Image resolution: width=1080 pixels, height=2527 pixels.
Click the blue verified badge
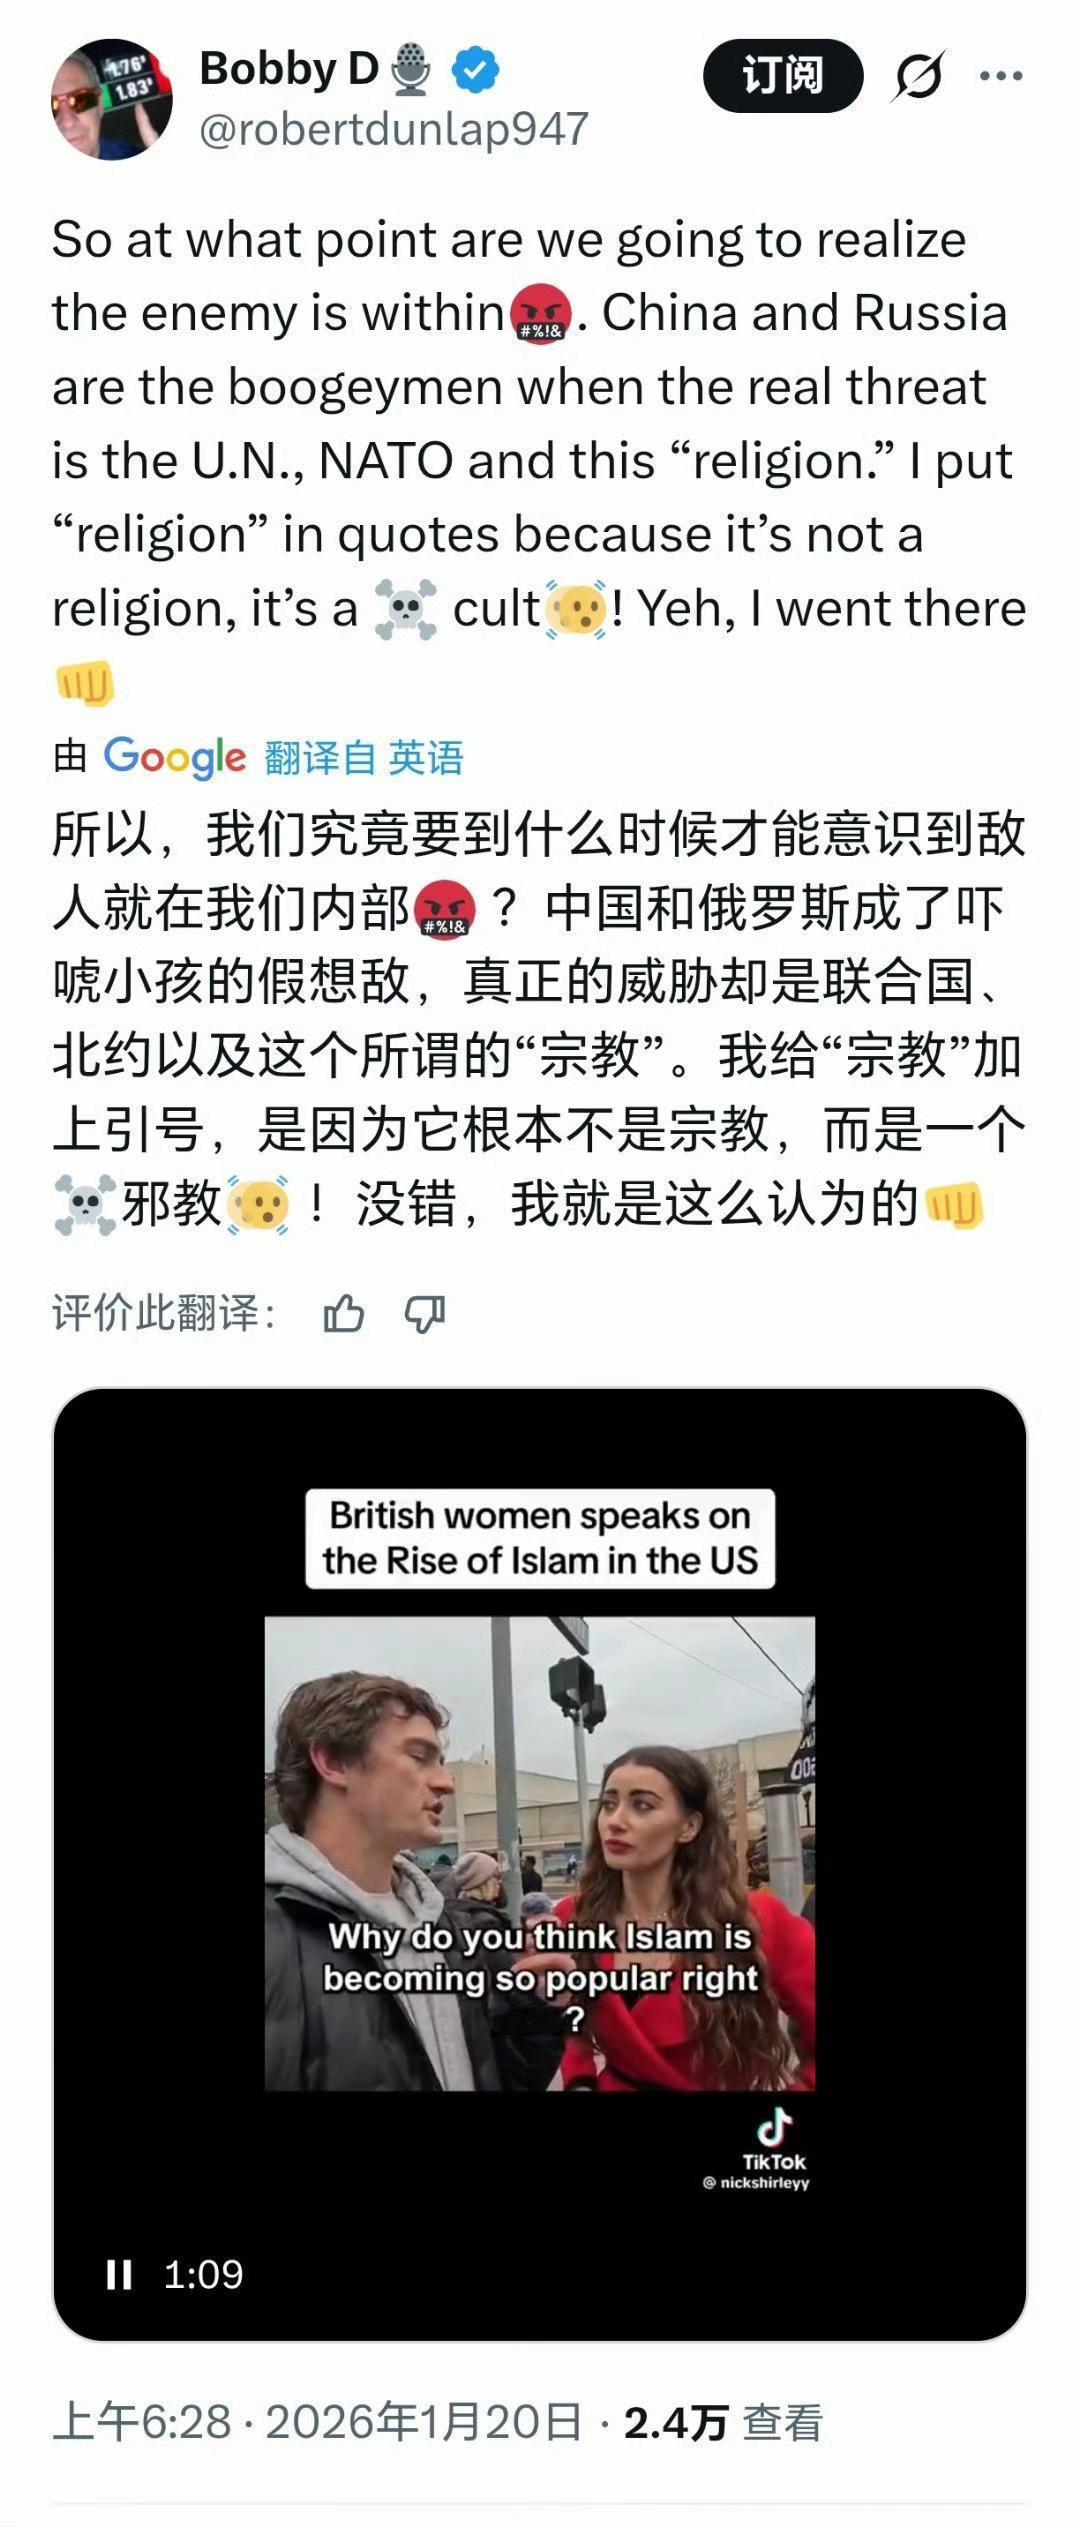[475, 70]
